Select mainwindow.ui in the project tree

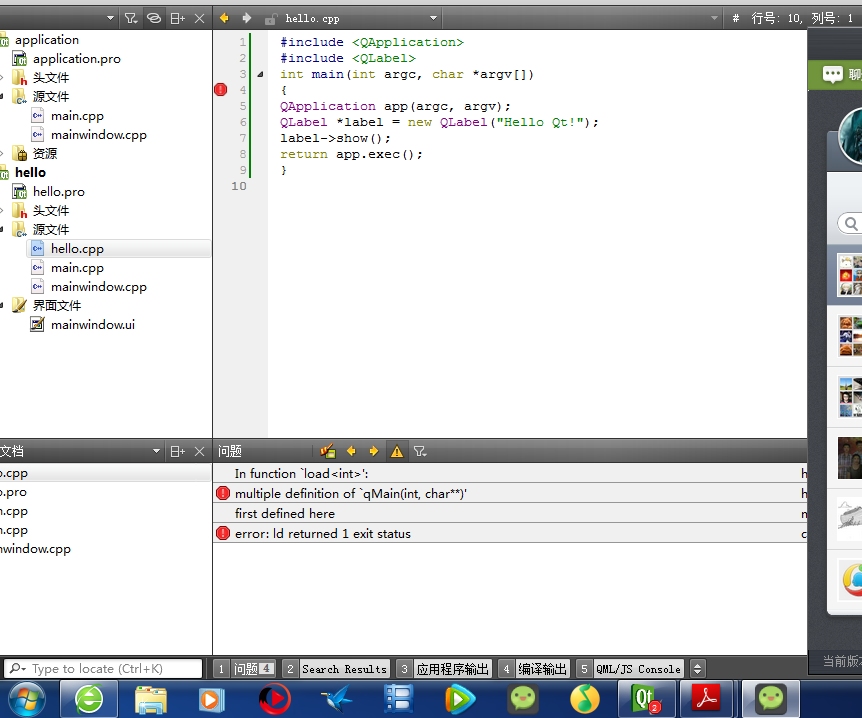pyautogui.click(x=93, y=325)
